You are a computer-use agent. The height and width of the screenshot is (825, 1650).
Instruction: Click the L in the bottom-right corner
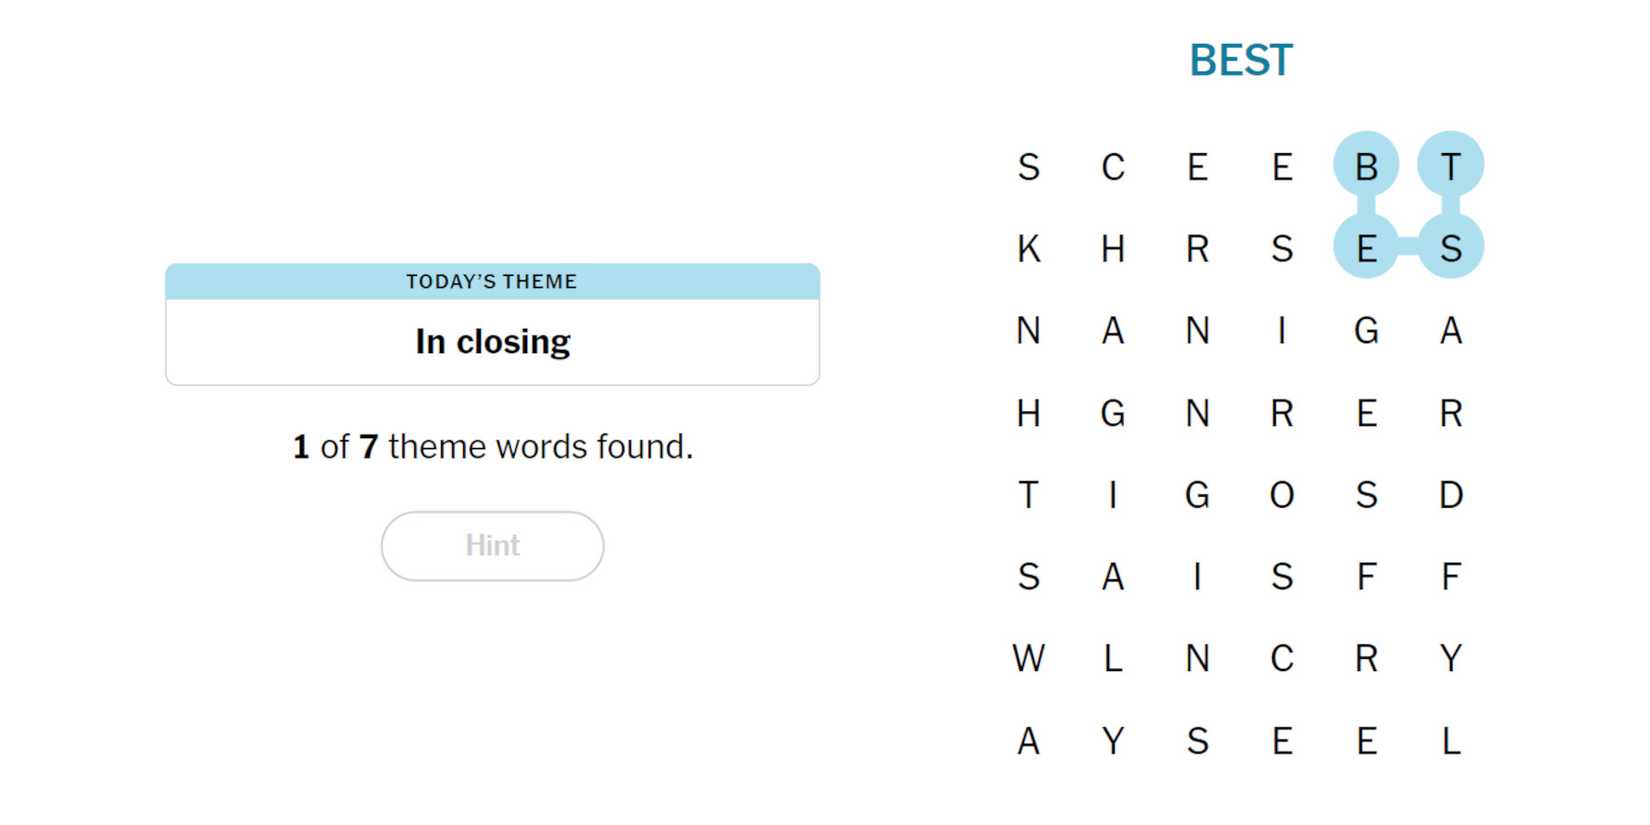1450,741
